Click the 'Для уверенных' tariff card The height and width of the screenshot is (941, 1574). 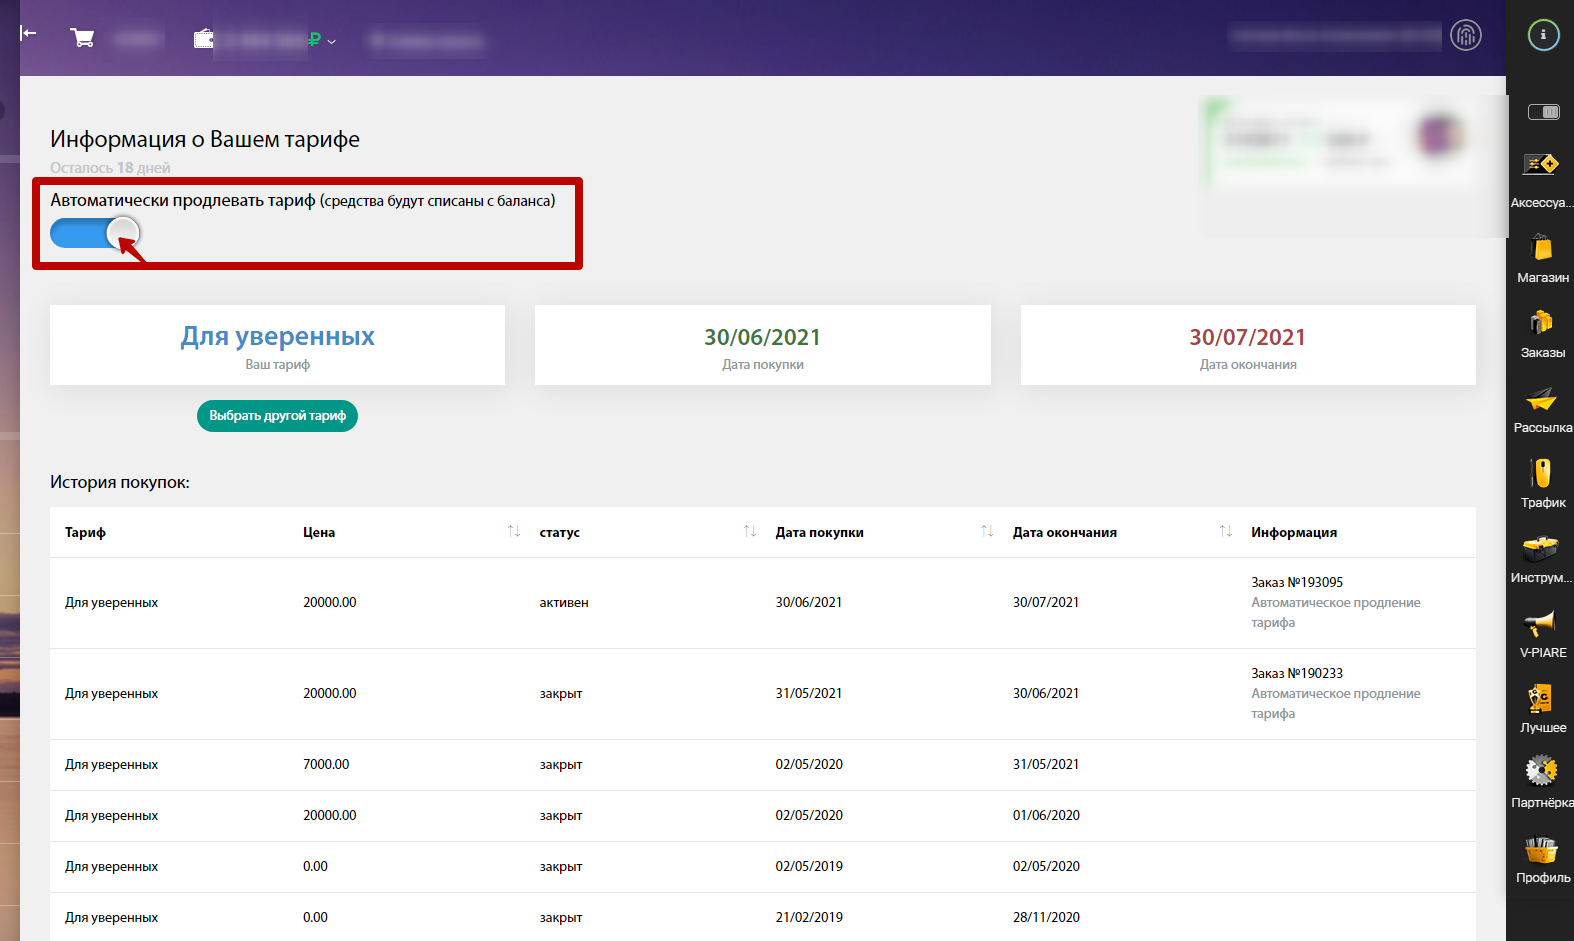[x=277, y=345]
